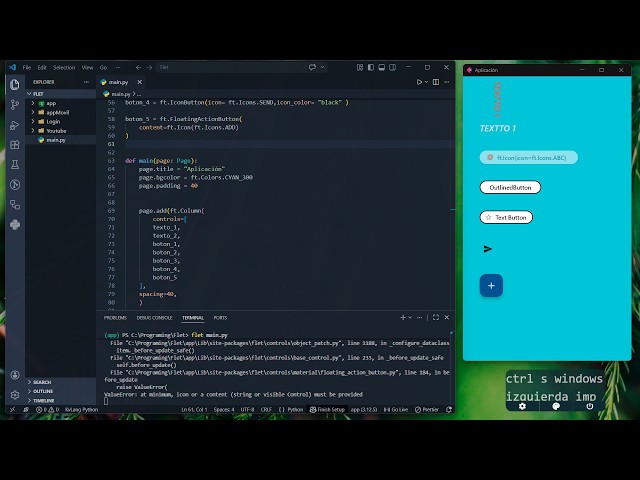The image size is (640, 480).
Task: Show more menus via the ellipsis
Action: tap(118, 67)
